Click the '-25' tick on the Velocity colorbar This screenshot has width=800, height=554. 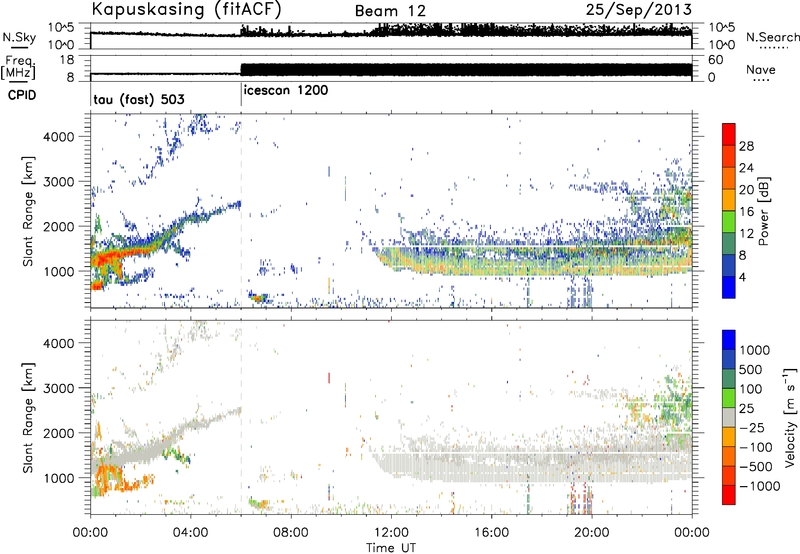751,427
